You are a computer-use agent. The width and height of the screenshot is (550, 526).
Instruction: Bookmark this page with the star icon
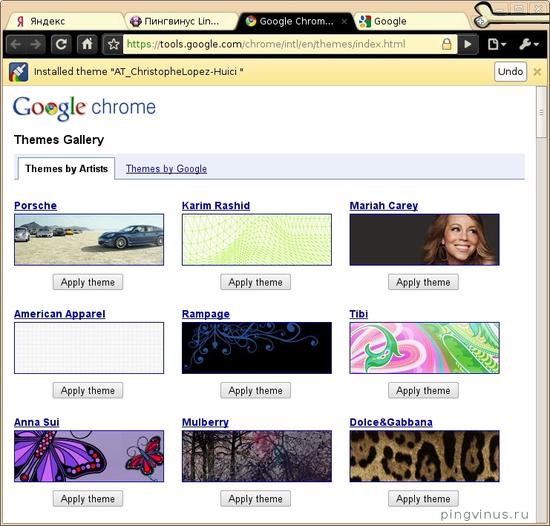point(113,44)
